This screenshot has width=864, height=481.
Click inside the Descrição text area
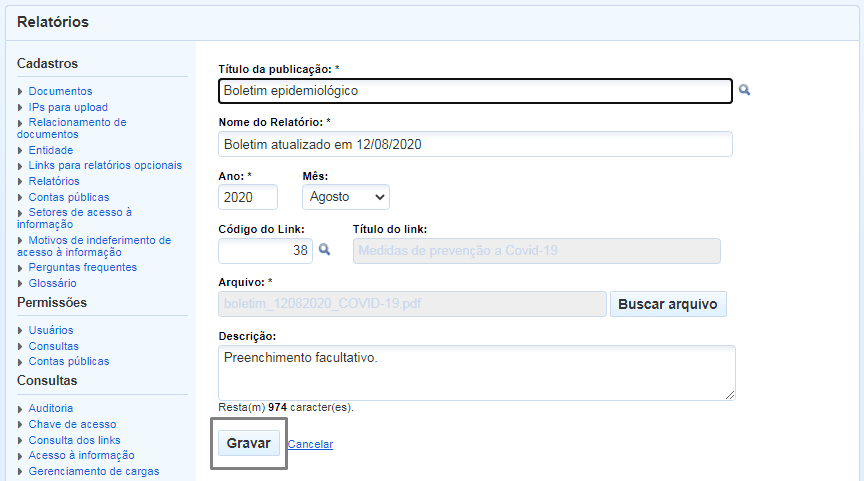[476, 373]
